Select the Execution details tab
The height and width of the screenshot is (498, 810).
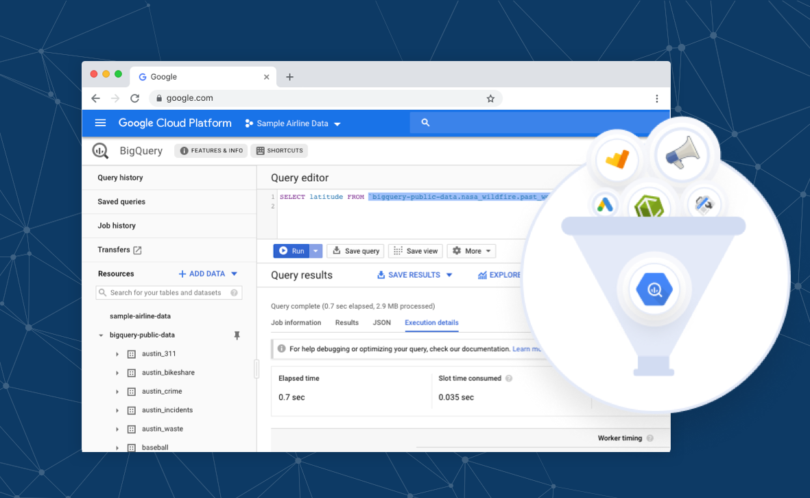(x=431, y=322)
